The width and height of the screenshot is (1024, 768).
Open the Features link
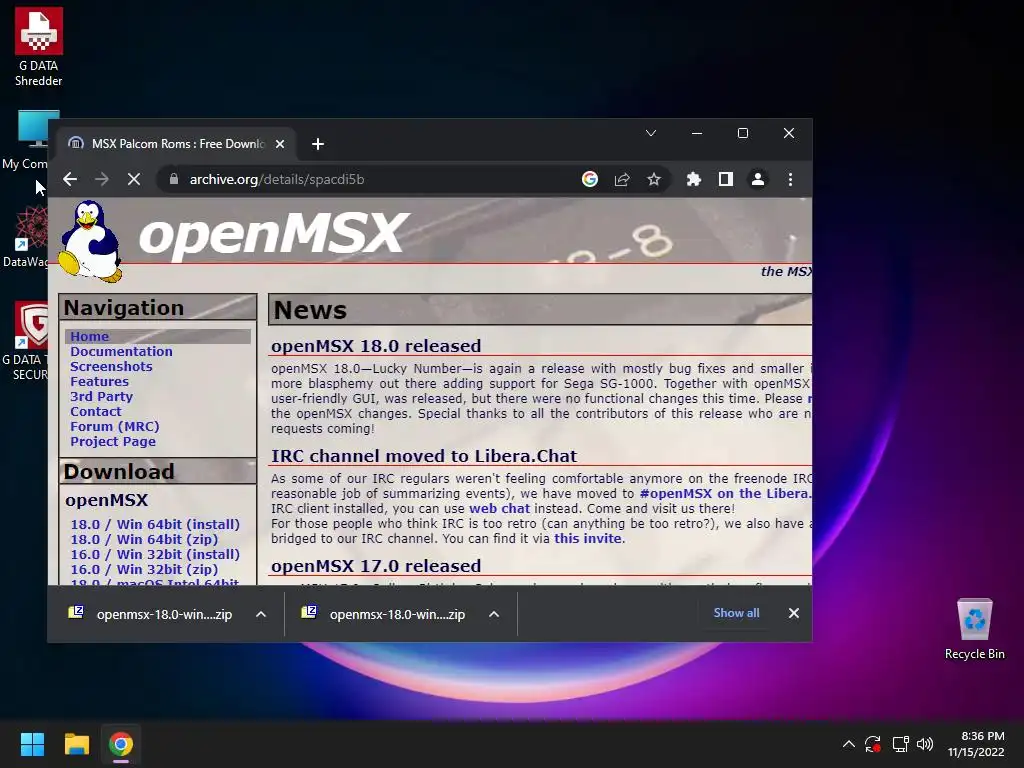(x=99, y=381)
